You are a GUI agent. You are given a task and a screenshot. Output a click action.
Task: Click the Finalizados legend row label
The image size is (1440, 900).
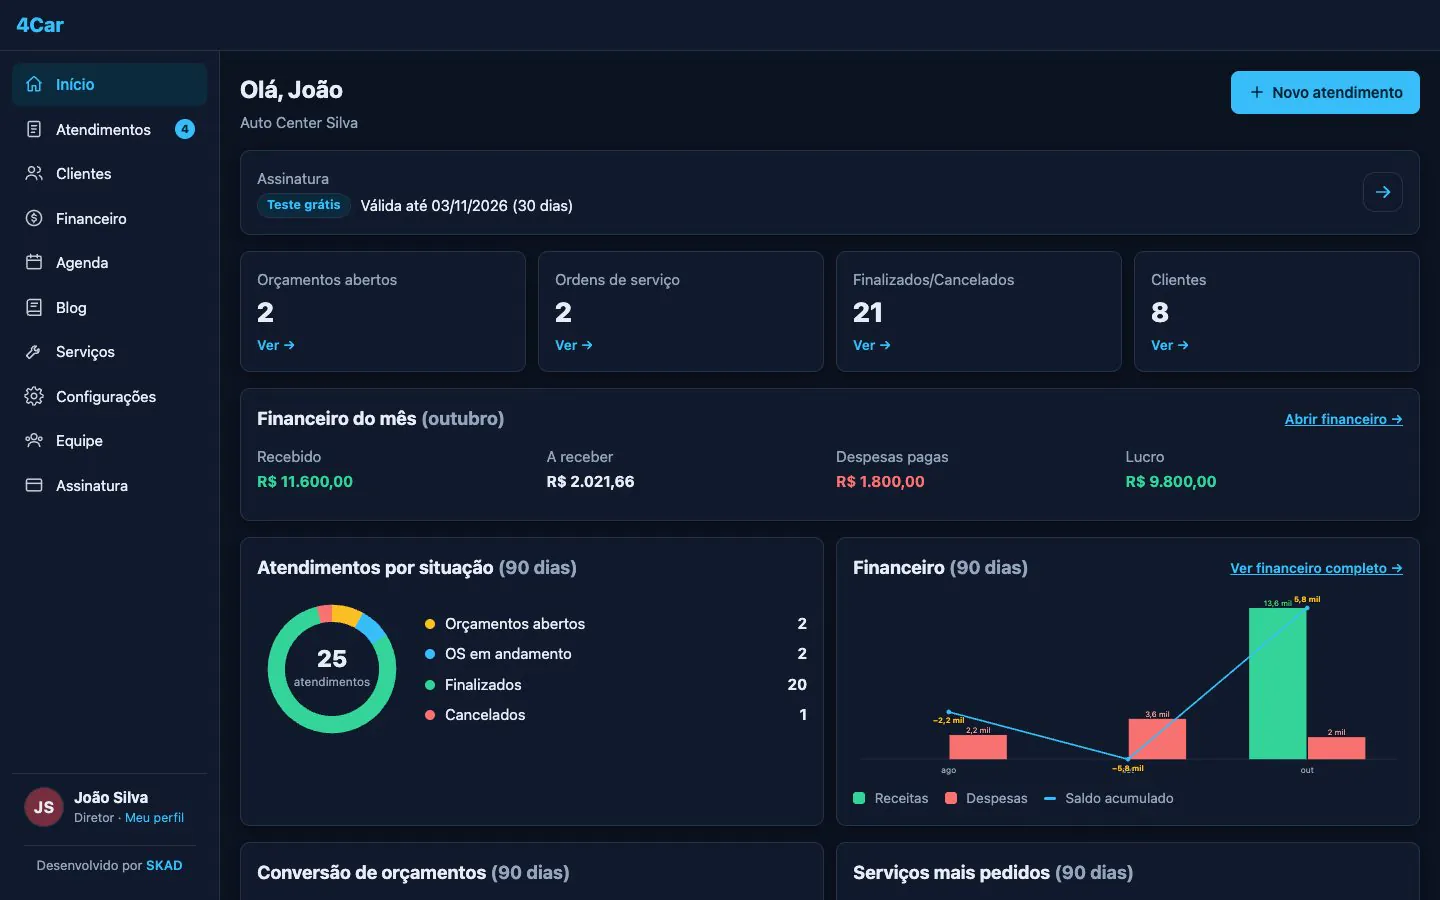483,685
